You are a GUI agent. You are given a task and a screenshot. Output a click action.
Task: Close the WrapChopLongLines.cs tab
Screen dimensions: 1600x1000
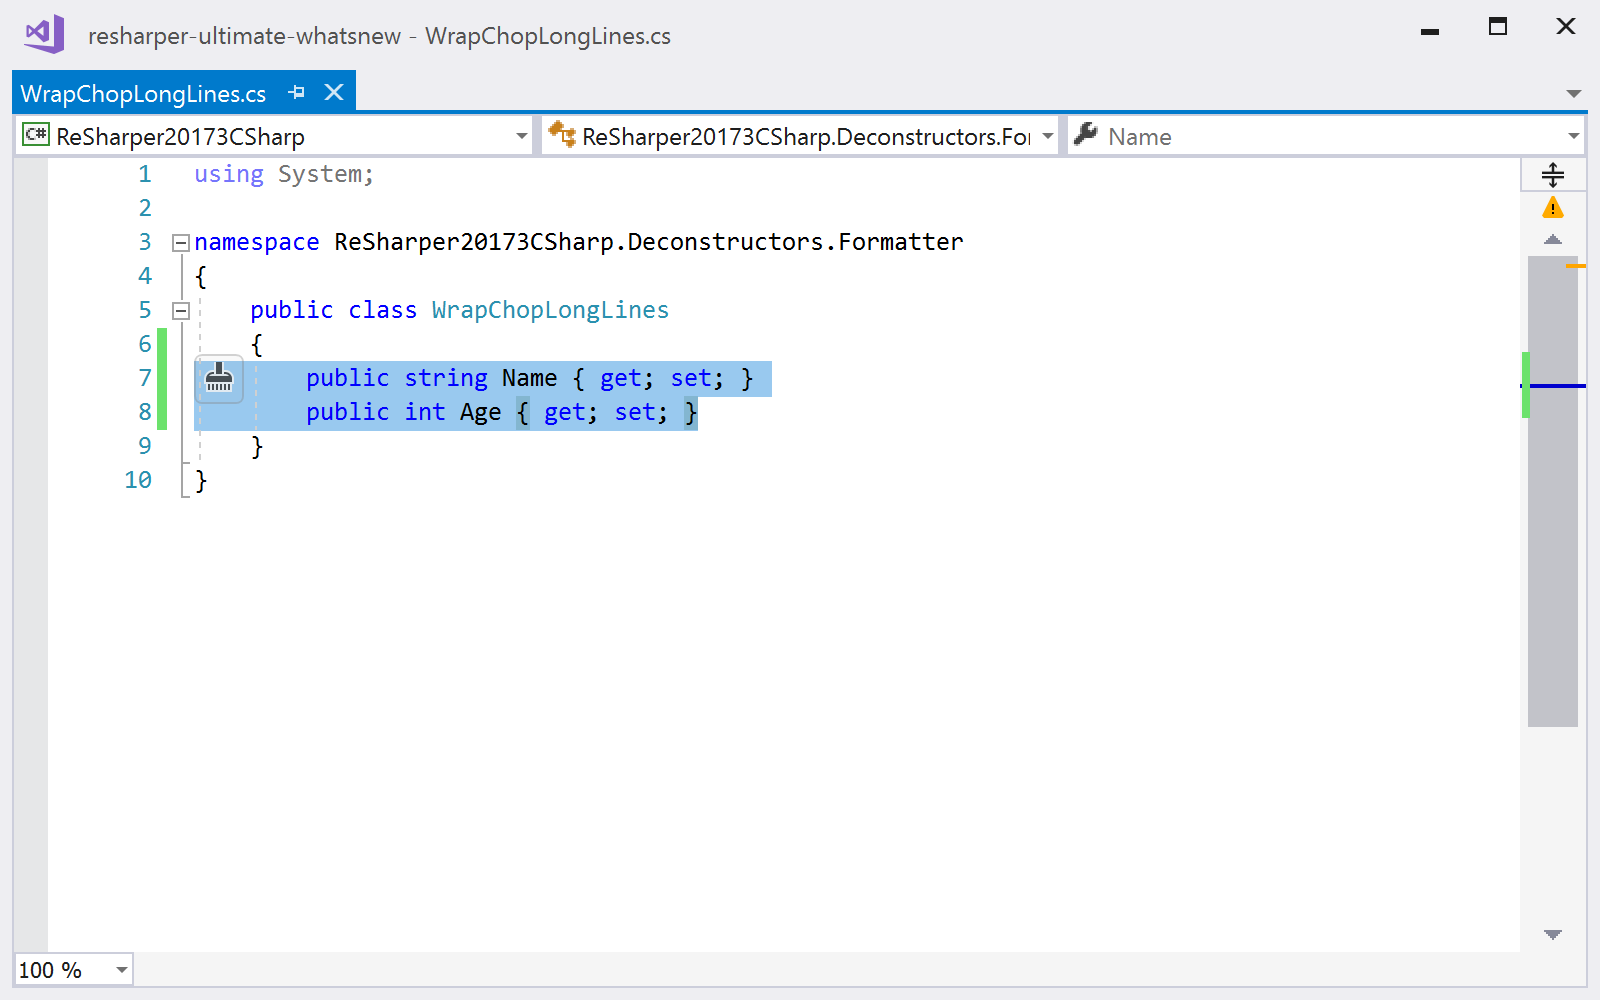[x=334, y=92]
